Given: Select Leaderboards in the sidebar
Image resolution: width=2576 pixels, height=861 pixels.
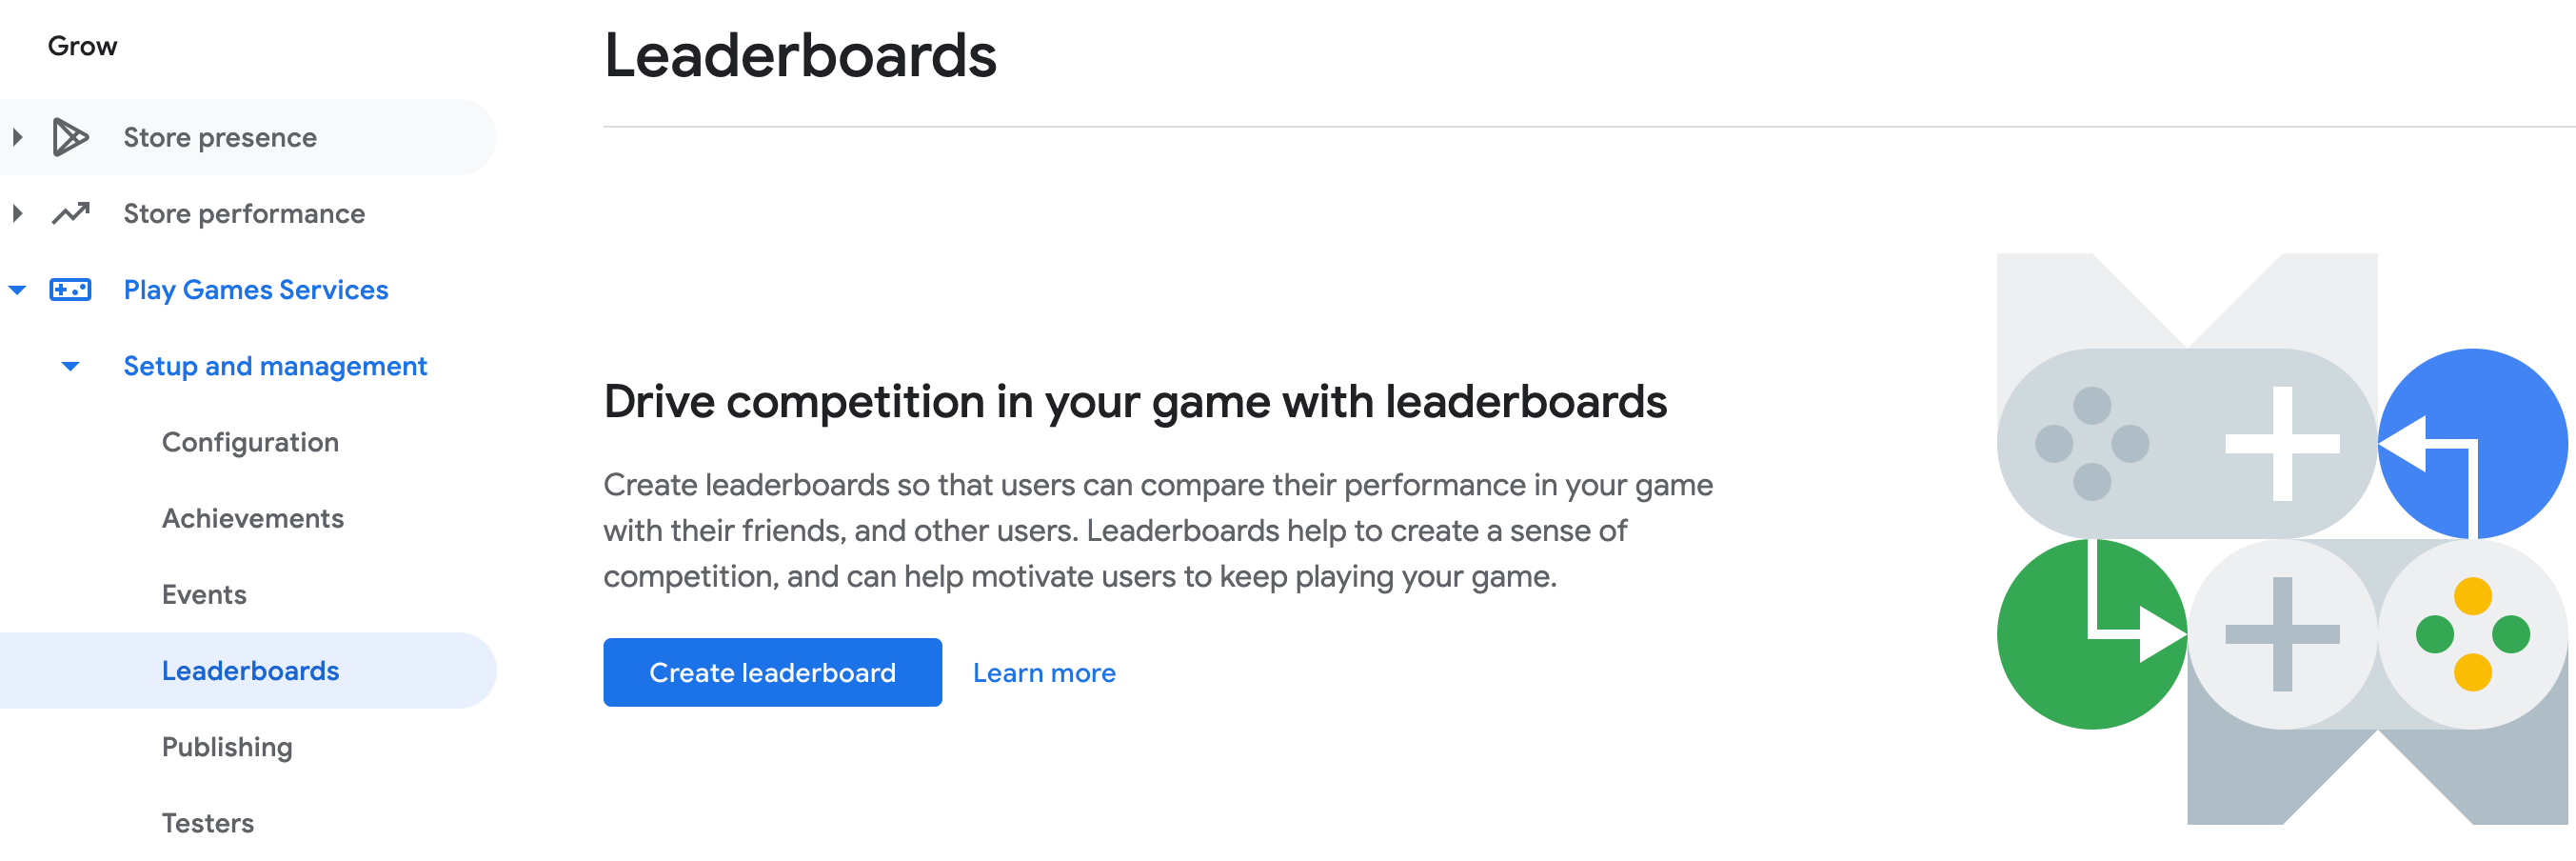Looking at the screenshot, I should (252, 671).
